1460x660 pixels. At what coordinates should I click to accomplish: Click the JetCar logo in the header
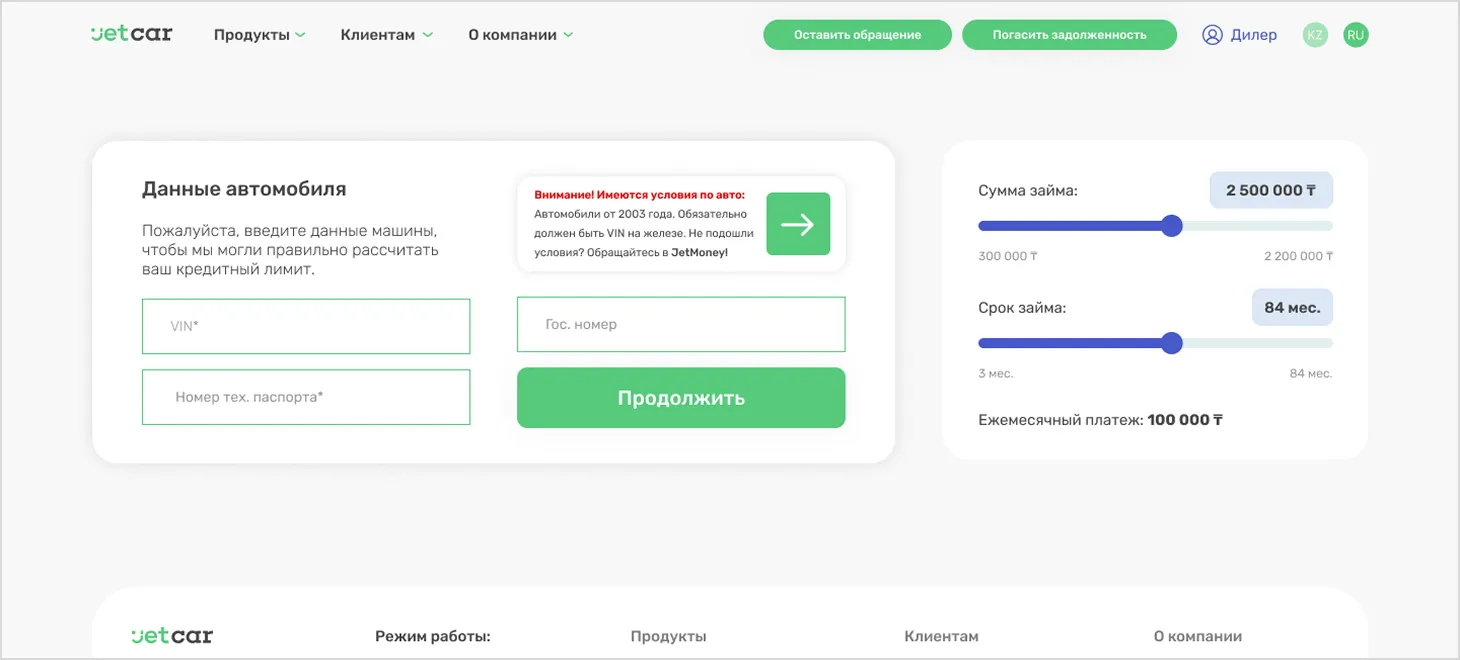tap(131, 33)
